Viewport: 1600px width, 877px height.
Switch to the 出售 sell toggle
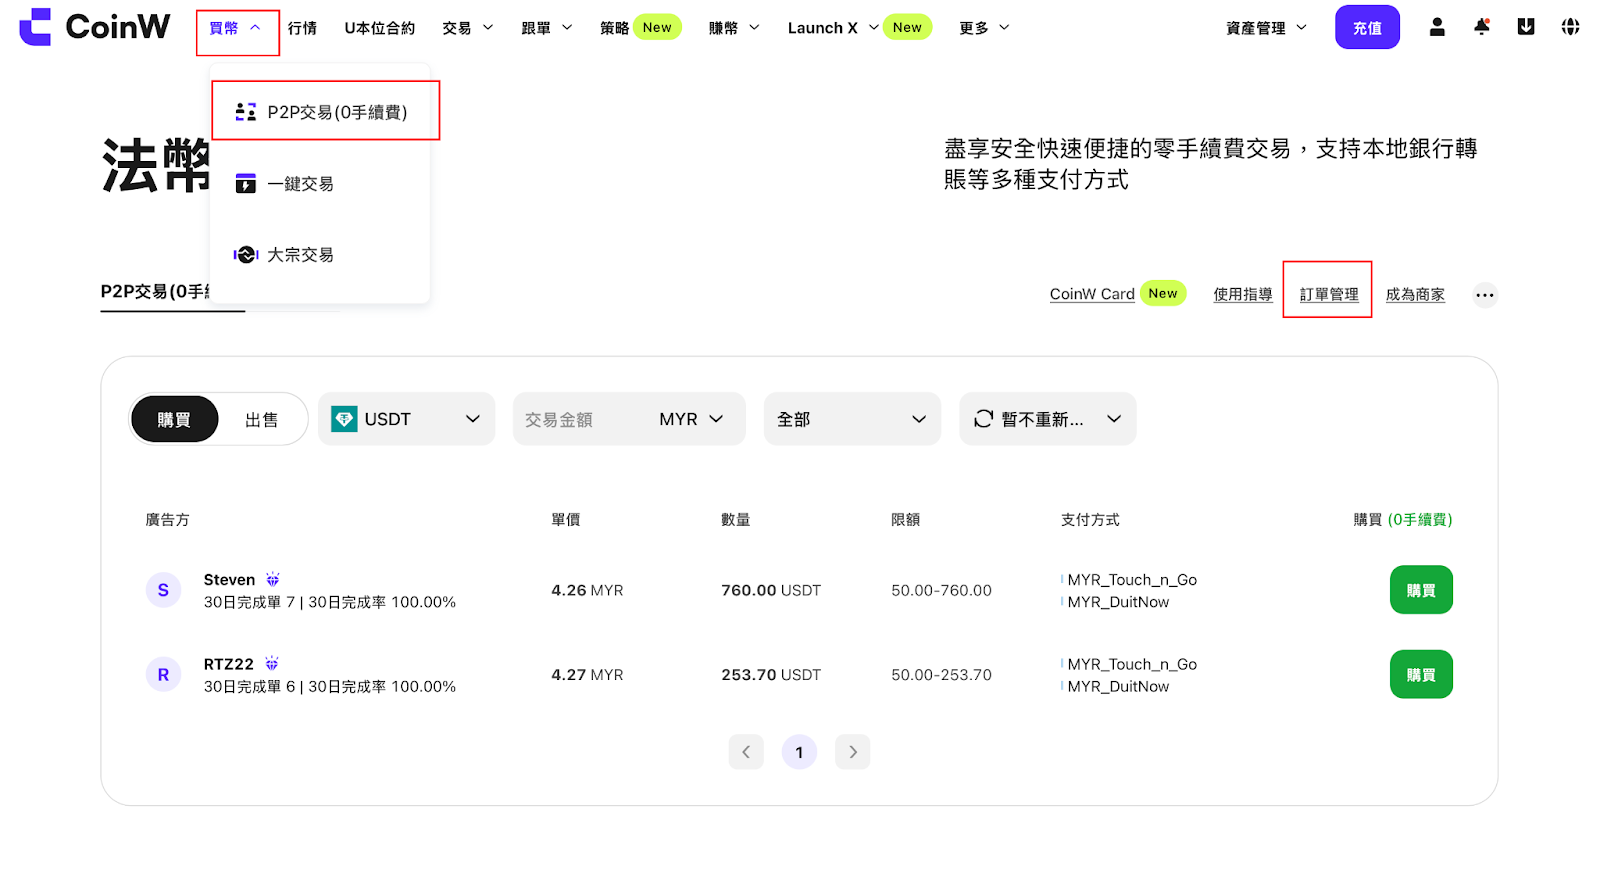[x=262, y=419]
